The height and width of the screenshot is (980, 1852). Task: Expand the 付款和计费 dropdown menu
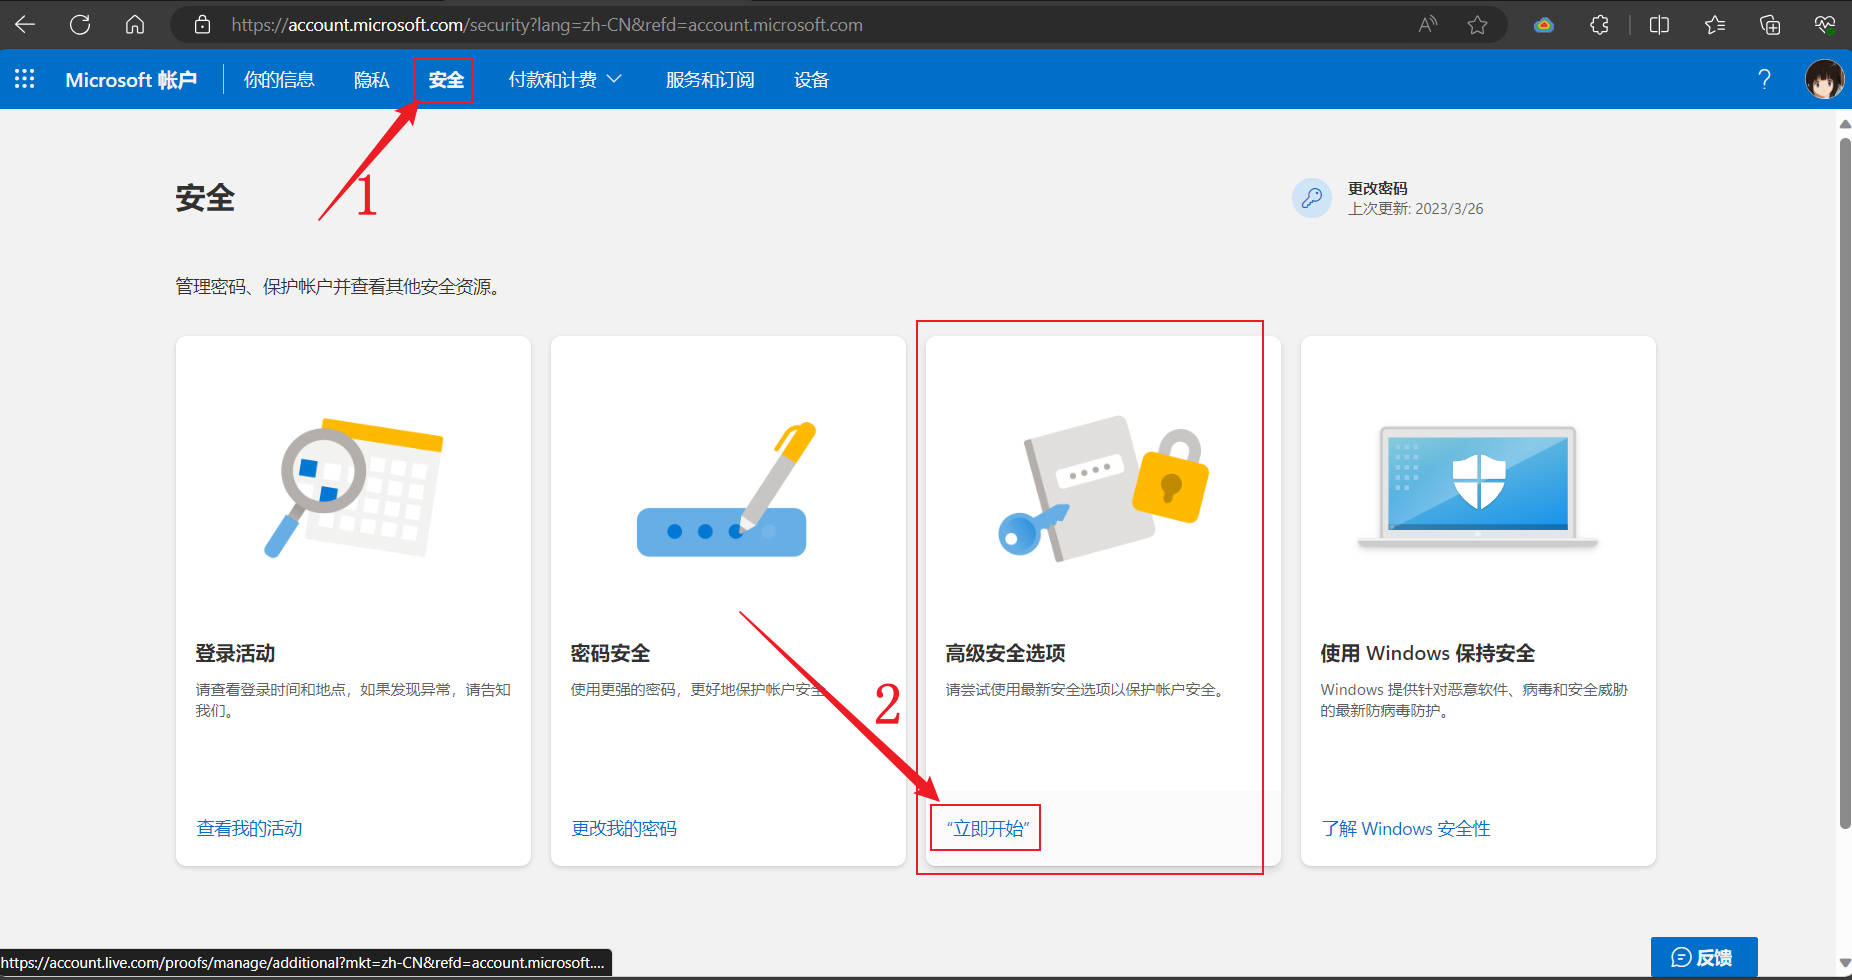(x=565, y=79)
